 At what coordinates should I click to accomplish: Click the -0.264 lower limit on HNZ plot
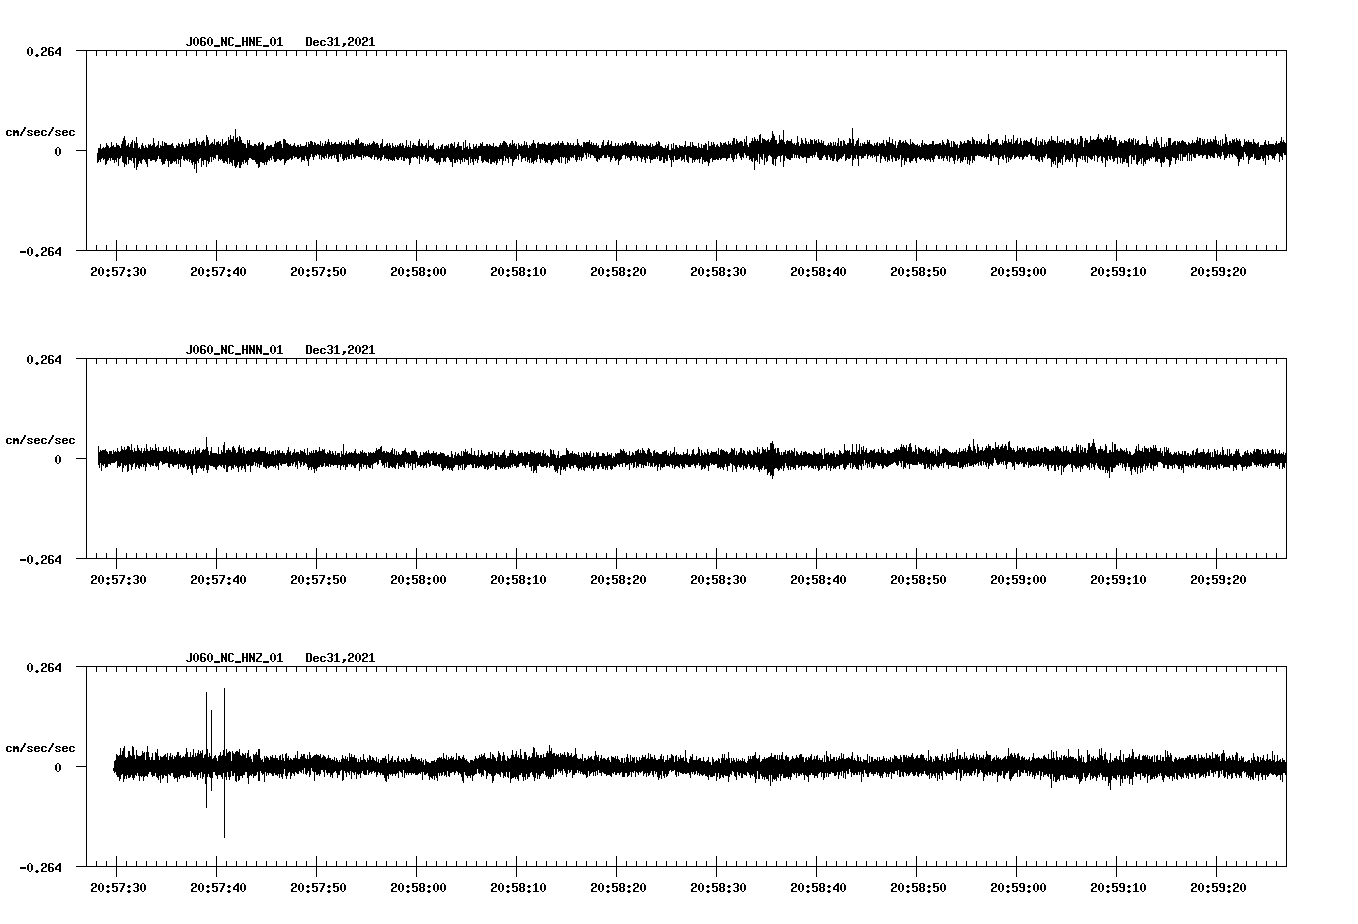pos(40,868)
